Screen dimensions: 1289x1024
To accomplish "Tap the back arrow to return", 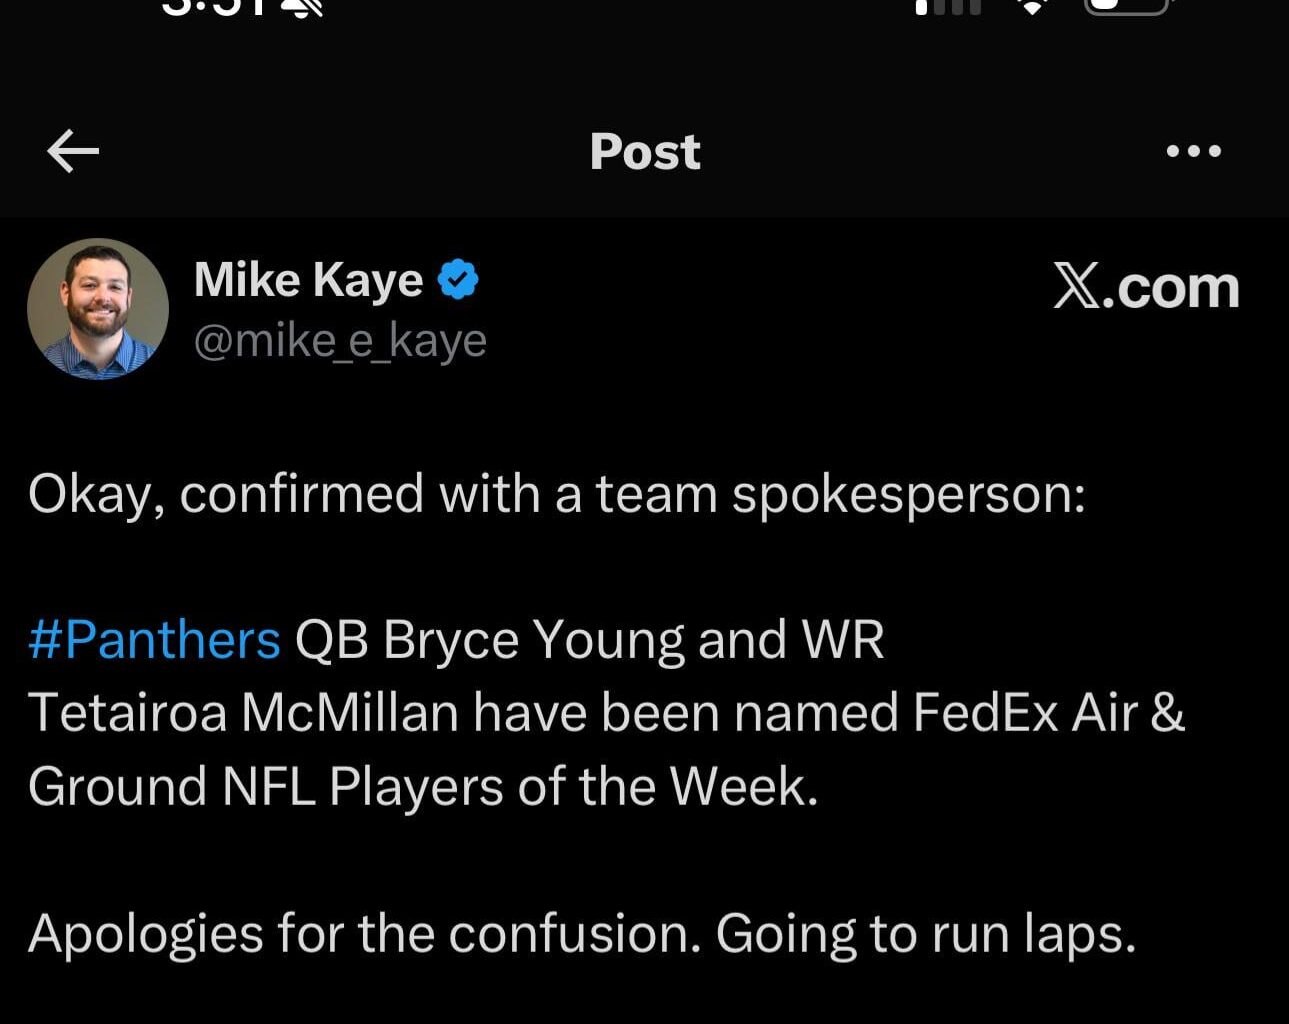I will pos(70,150).
